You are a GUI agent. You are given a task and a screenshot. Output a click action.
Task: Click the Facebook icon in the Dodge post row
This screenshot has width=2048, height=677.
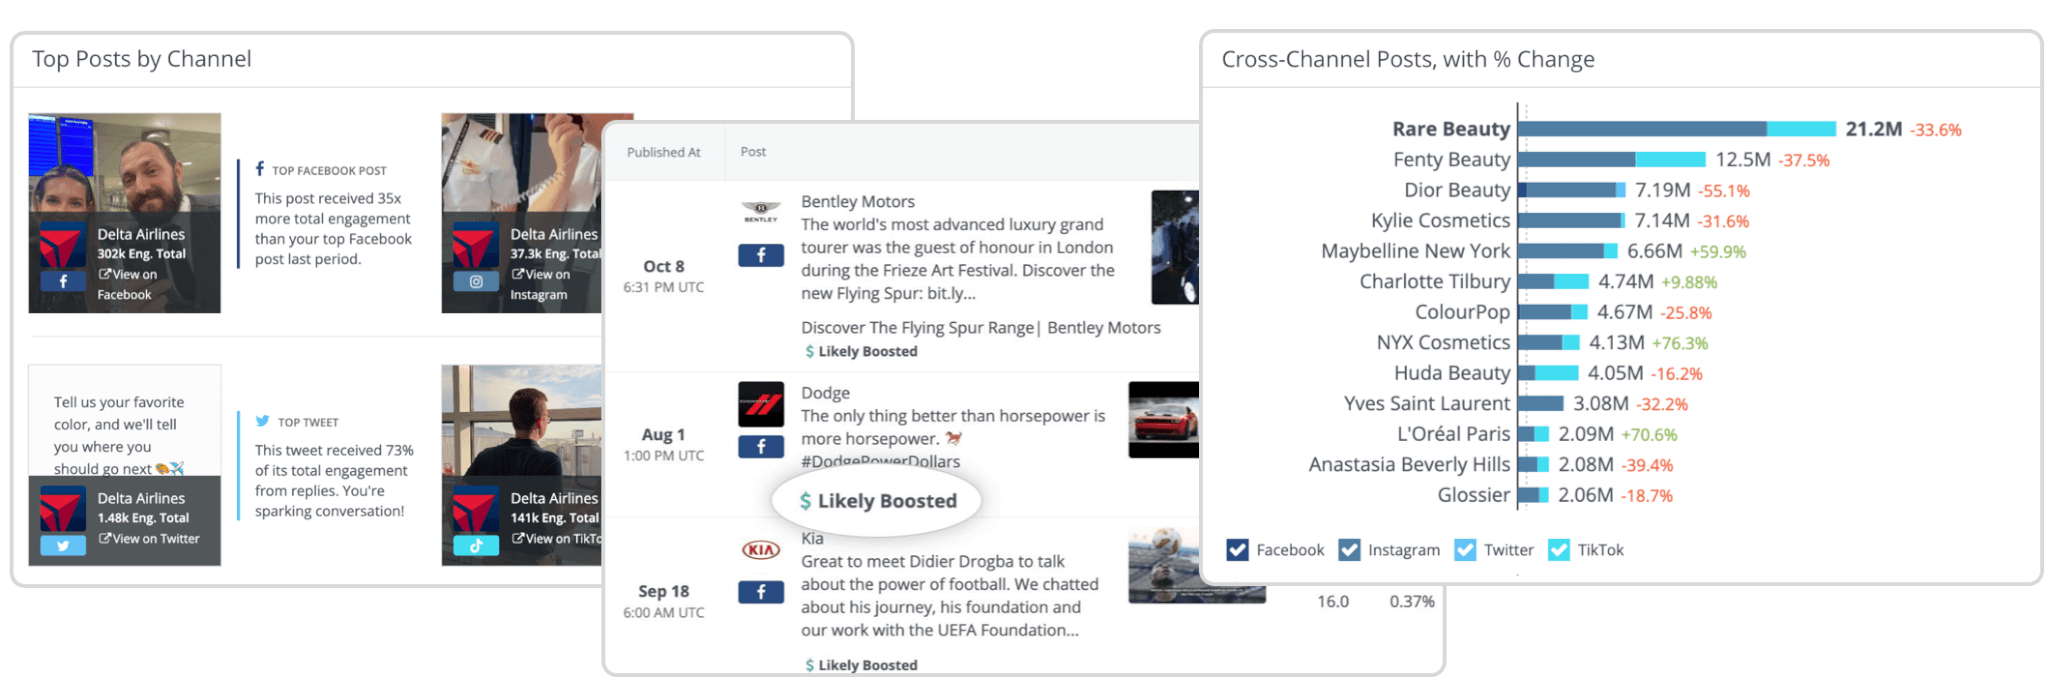pyautogui.click(x=761, y=447)
